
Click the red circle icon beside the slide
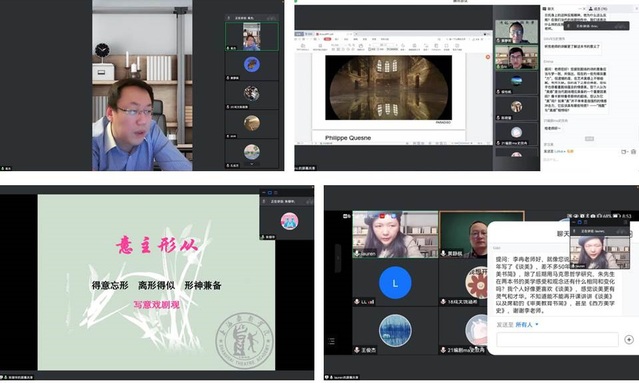[488, 57]
